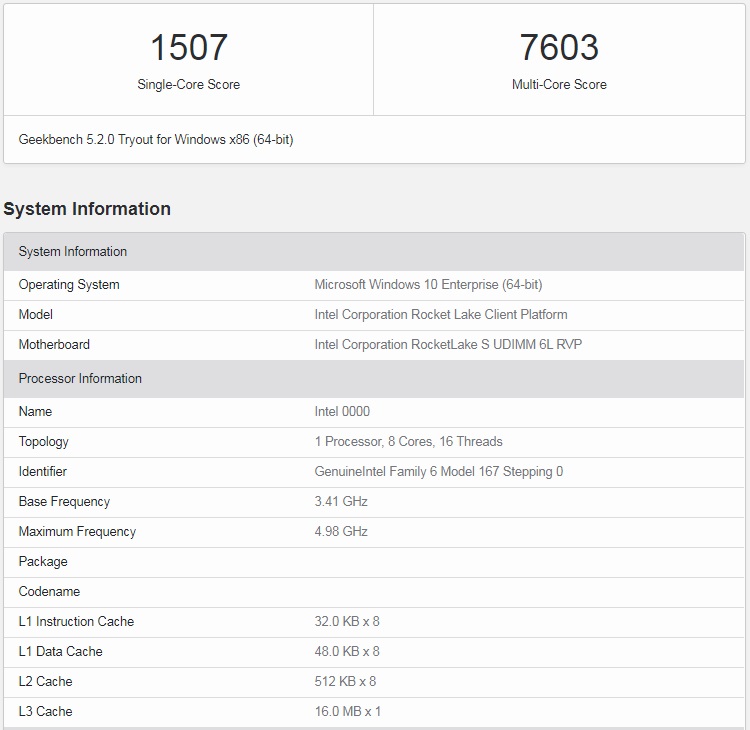Click the RocketLake S UDIMM 6L RVP motherboard value
Screen dimensions: 750x730
pyautogui.click(x=448, y=345)
